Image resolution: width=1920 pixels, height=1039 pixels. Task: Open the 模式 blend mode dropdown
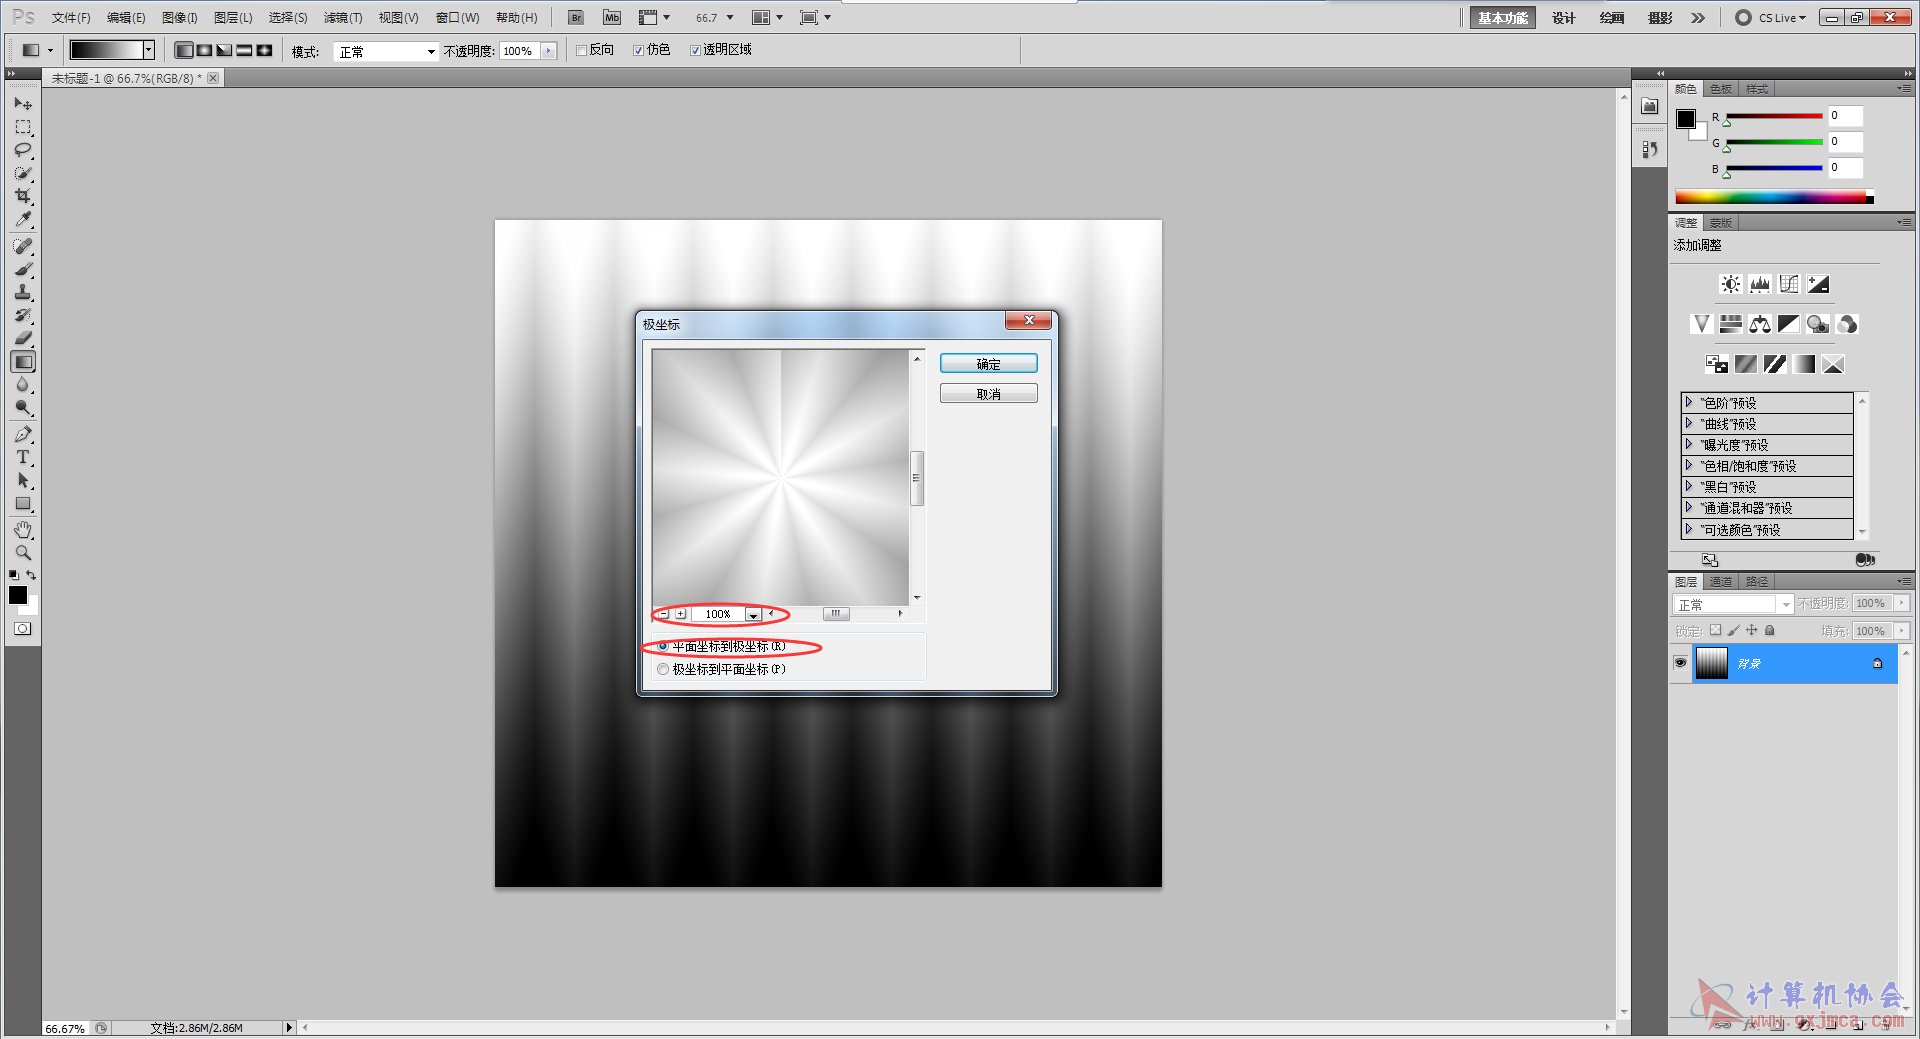[x=386, y=52]
